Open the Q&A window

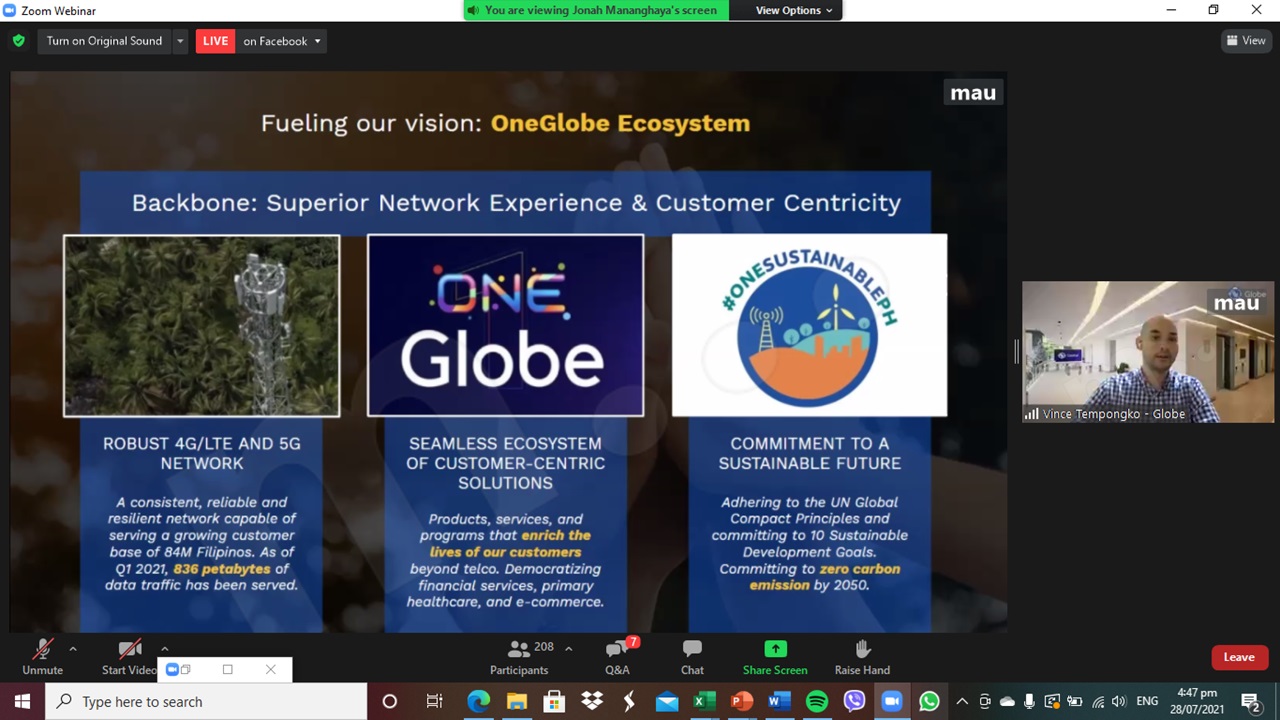coord(617,658)
